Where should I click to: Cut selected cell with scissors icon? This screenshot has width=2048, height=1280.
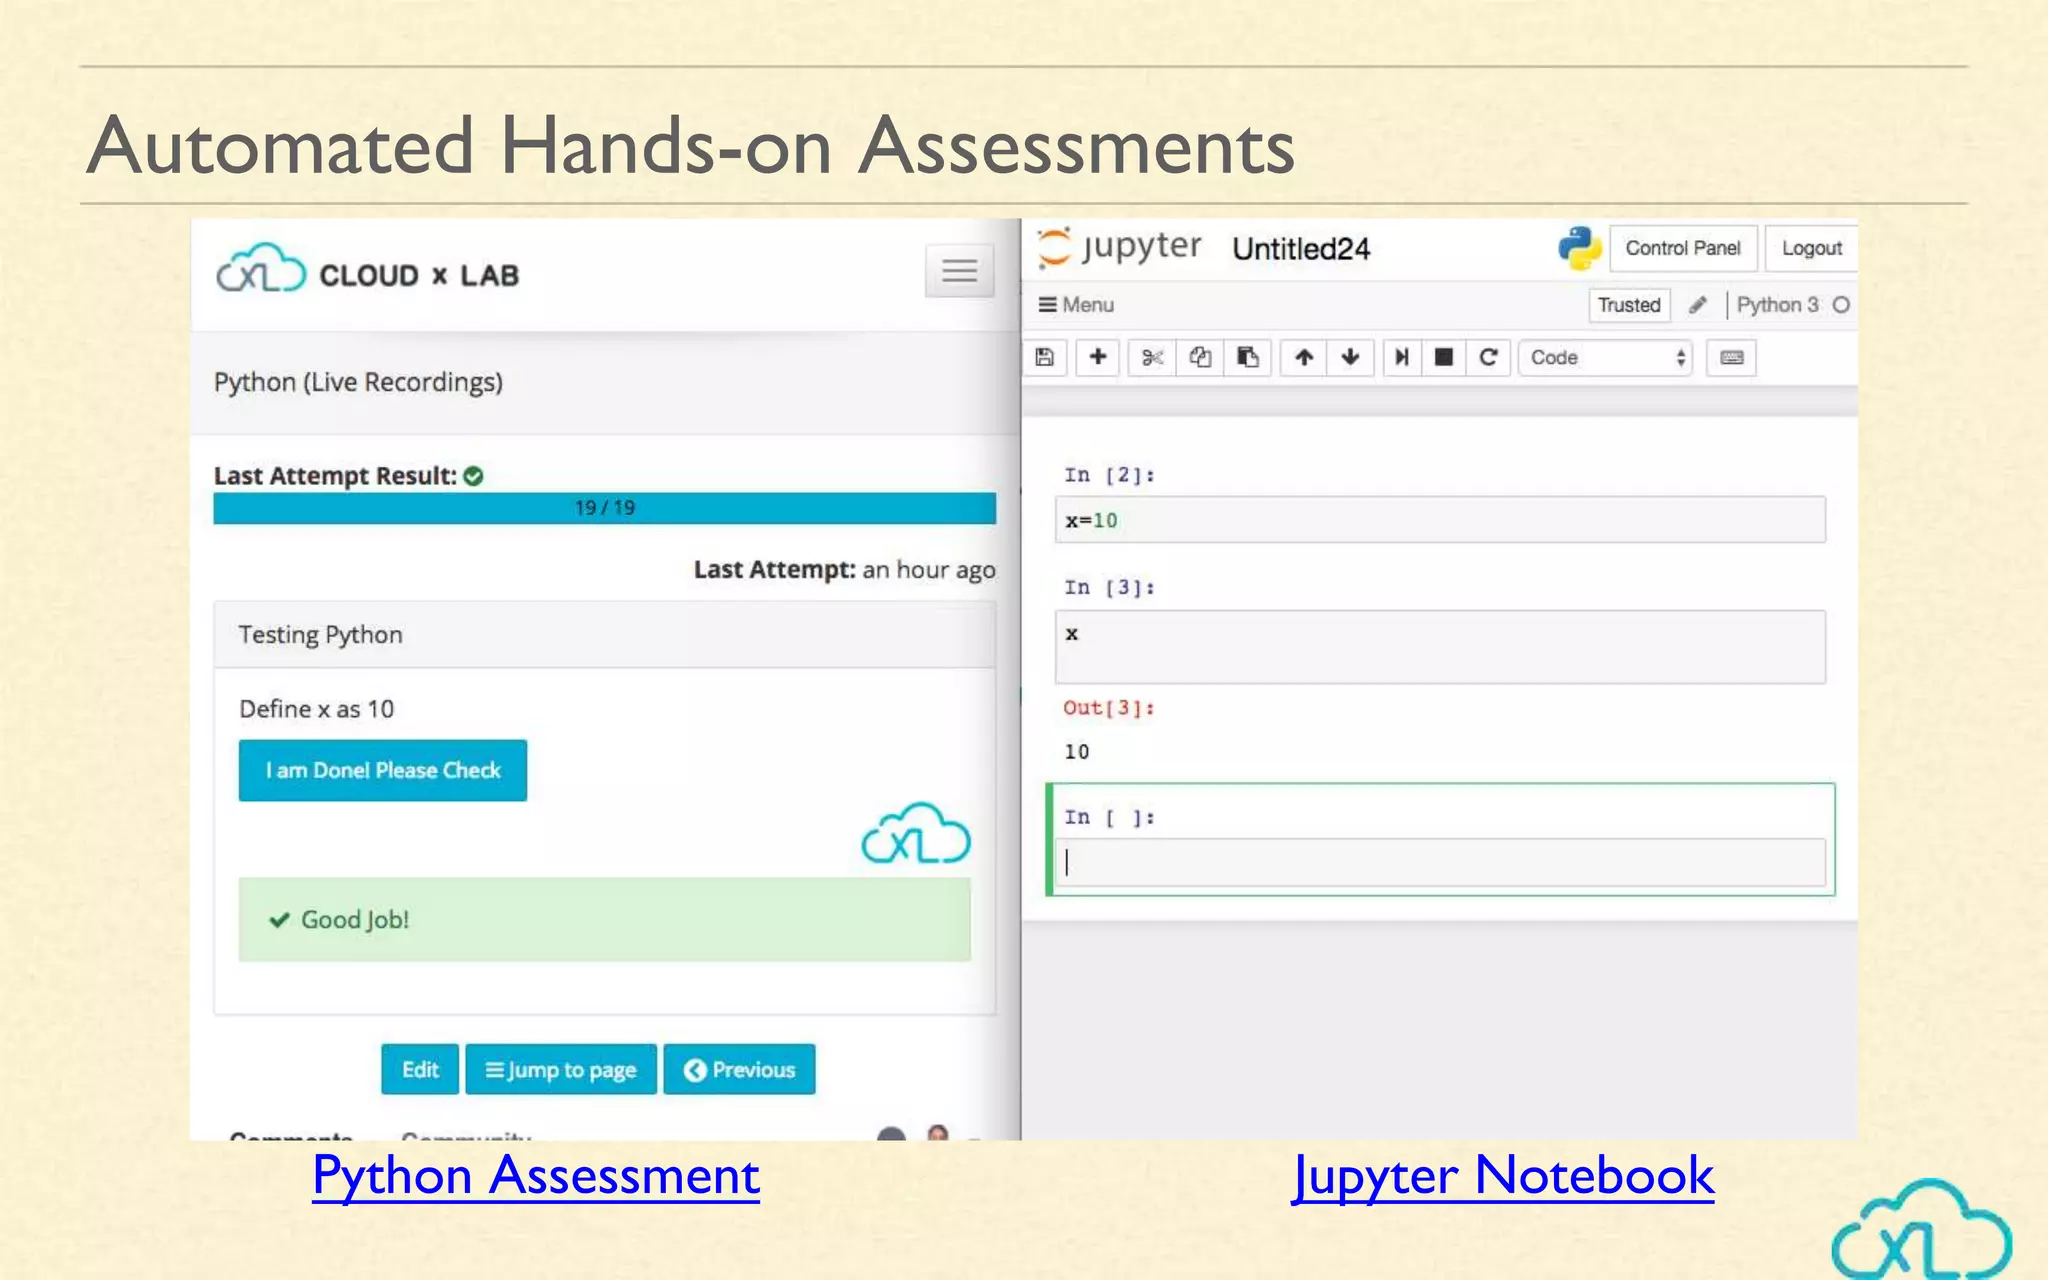(x=1152, y=358)
